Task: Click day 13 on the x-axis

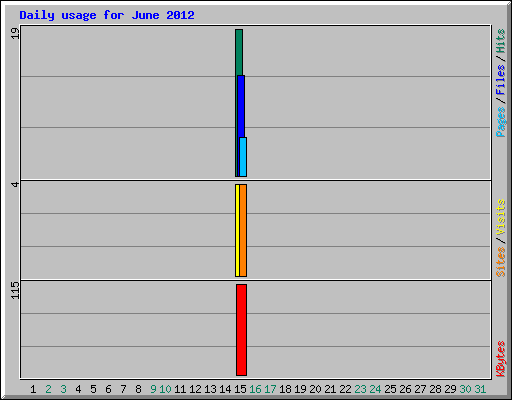Action: point(210,389)
